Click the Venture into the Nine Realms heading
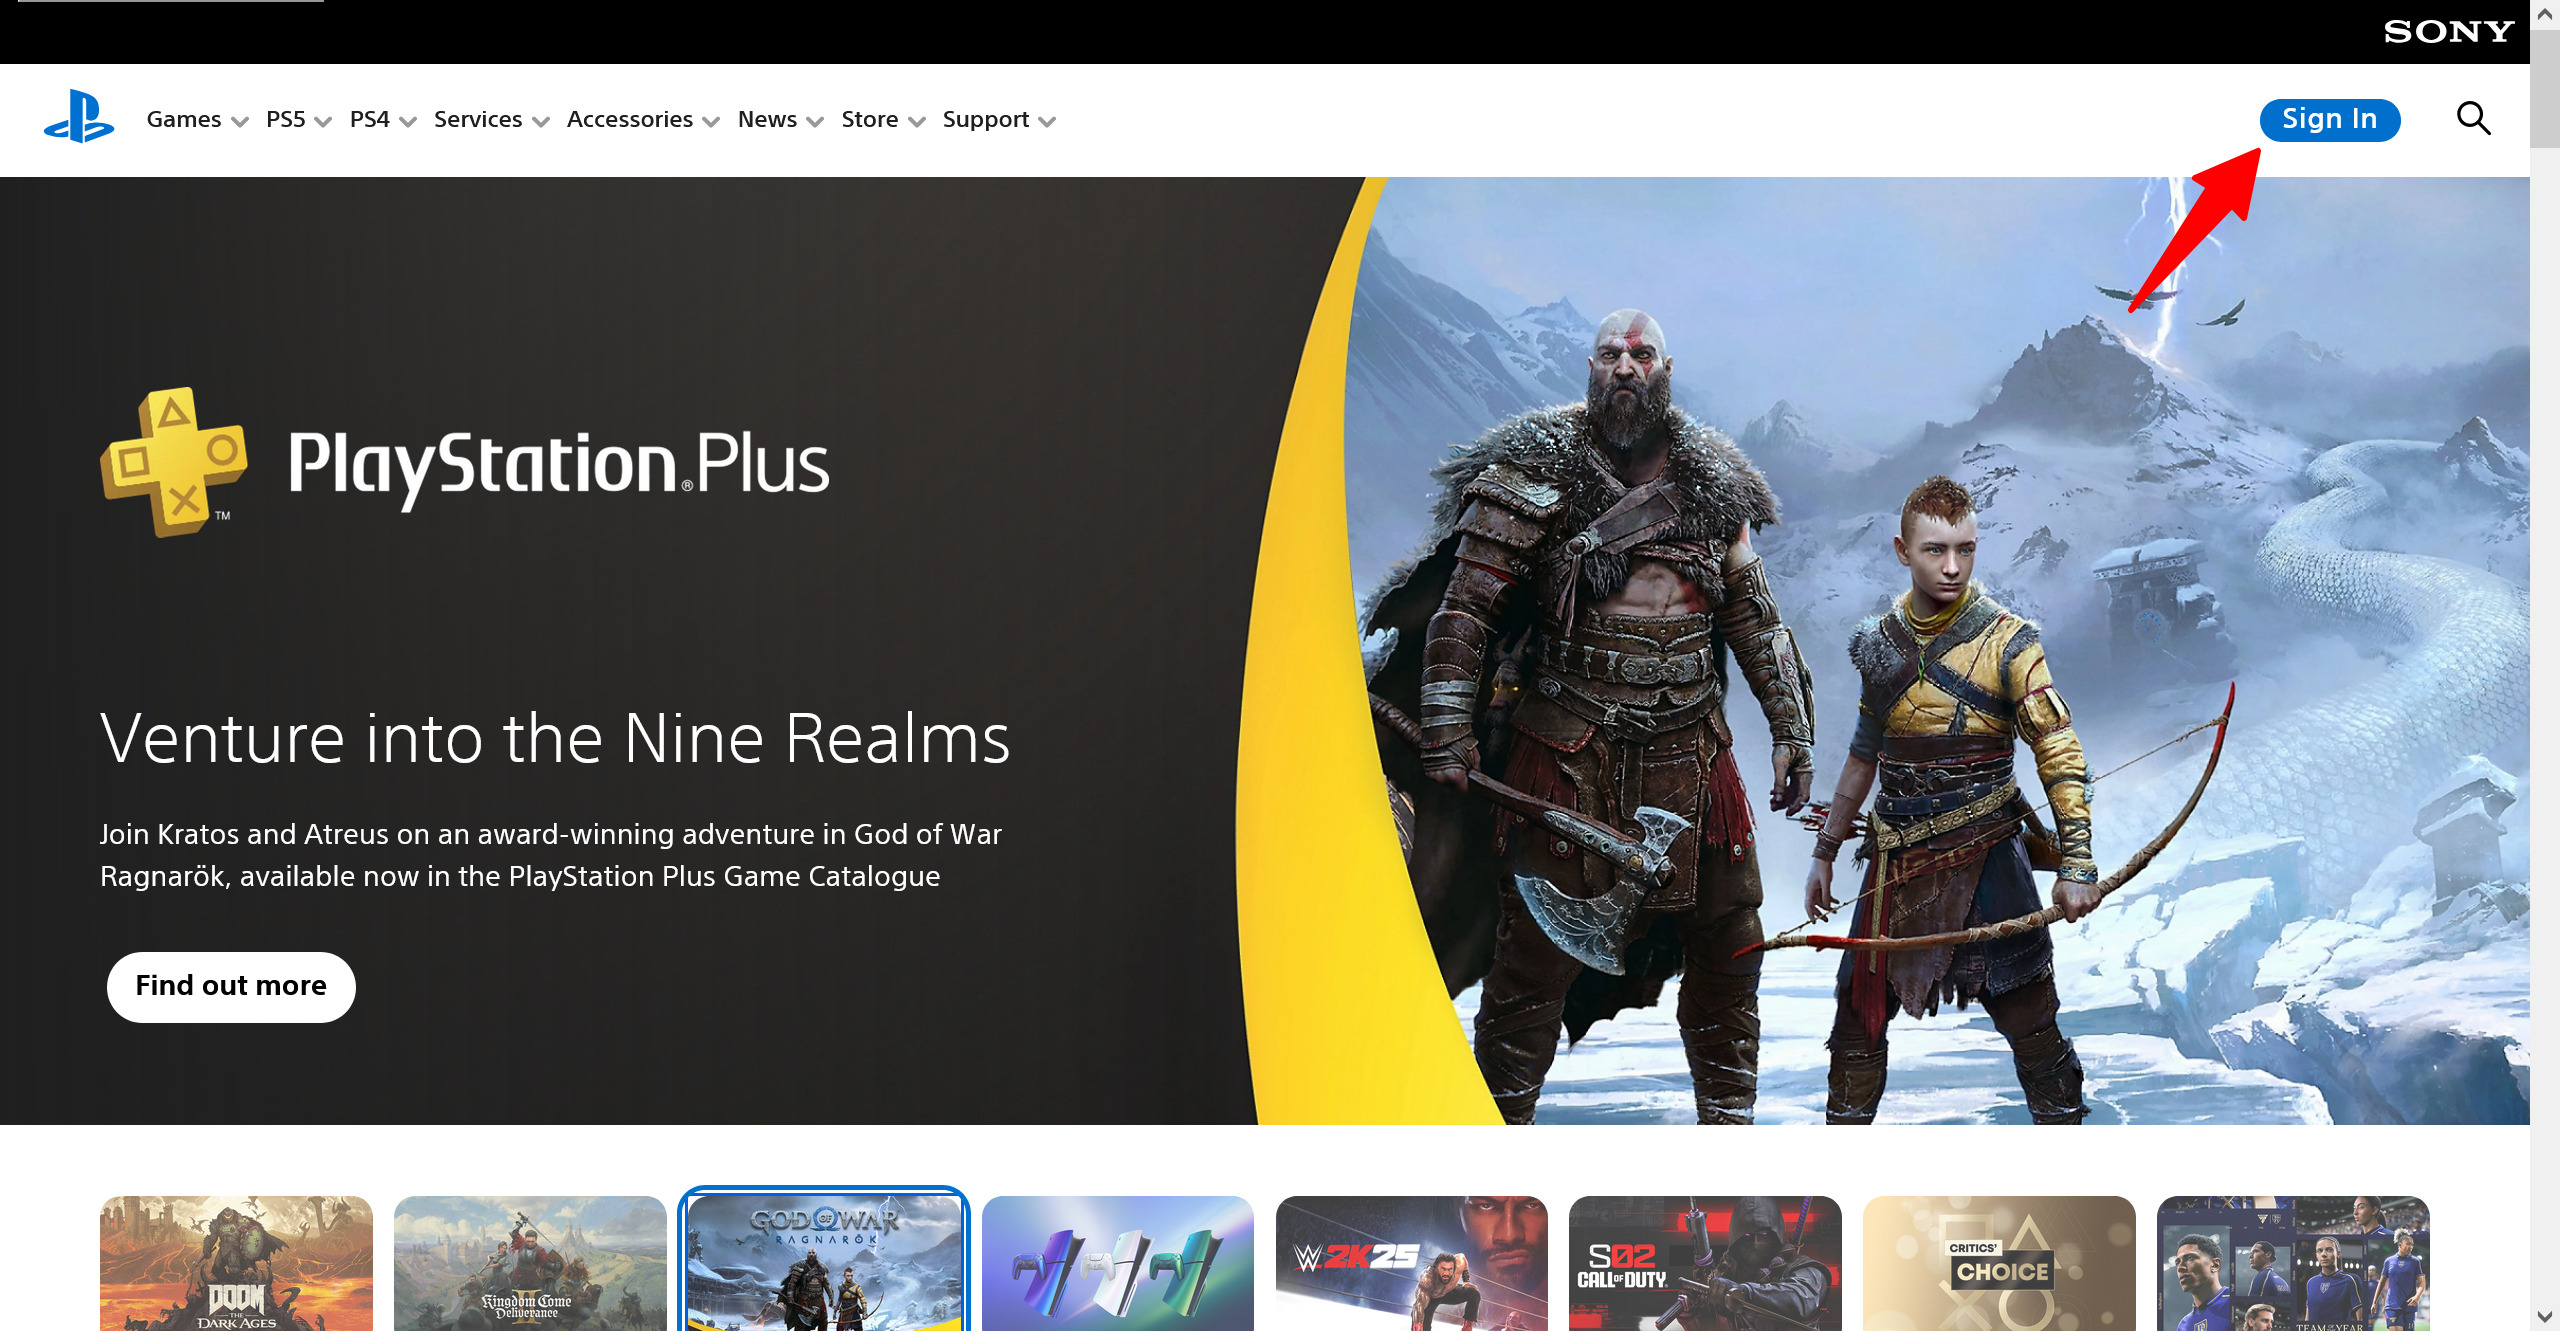The height and width of the screenshot is (1332, 2560). (555, 739)
